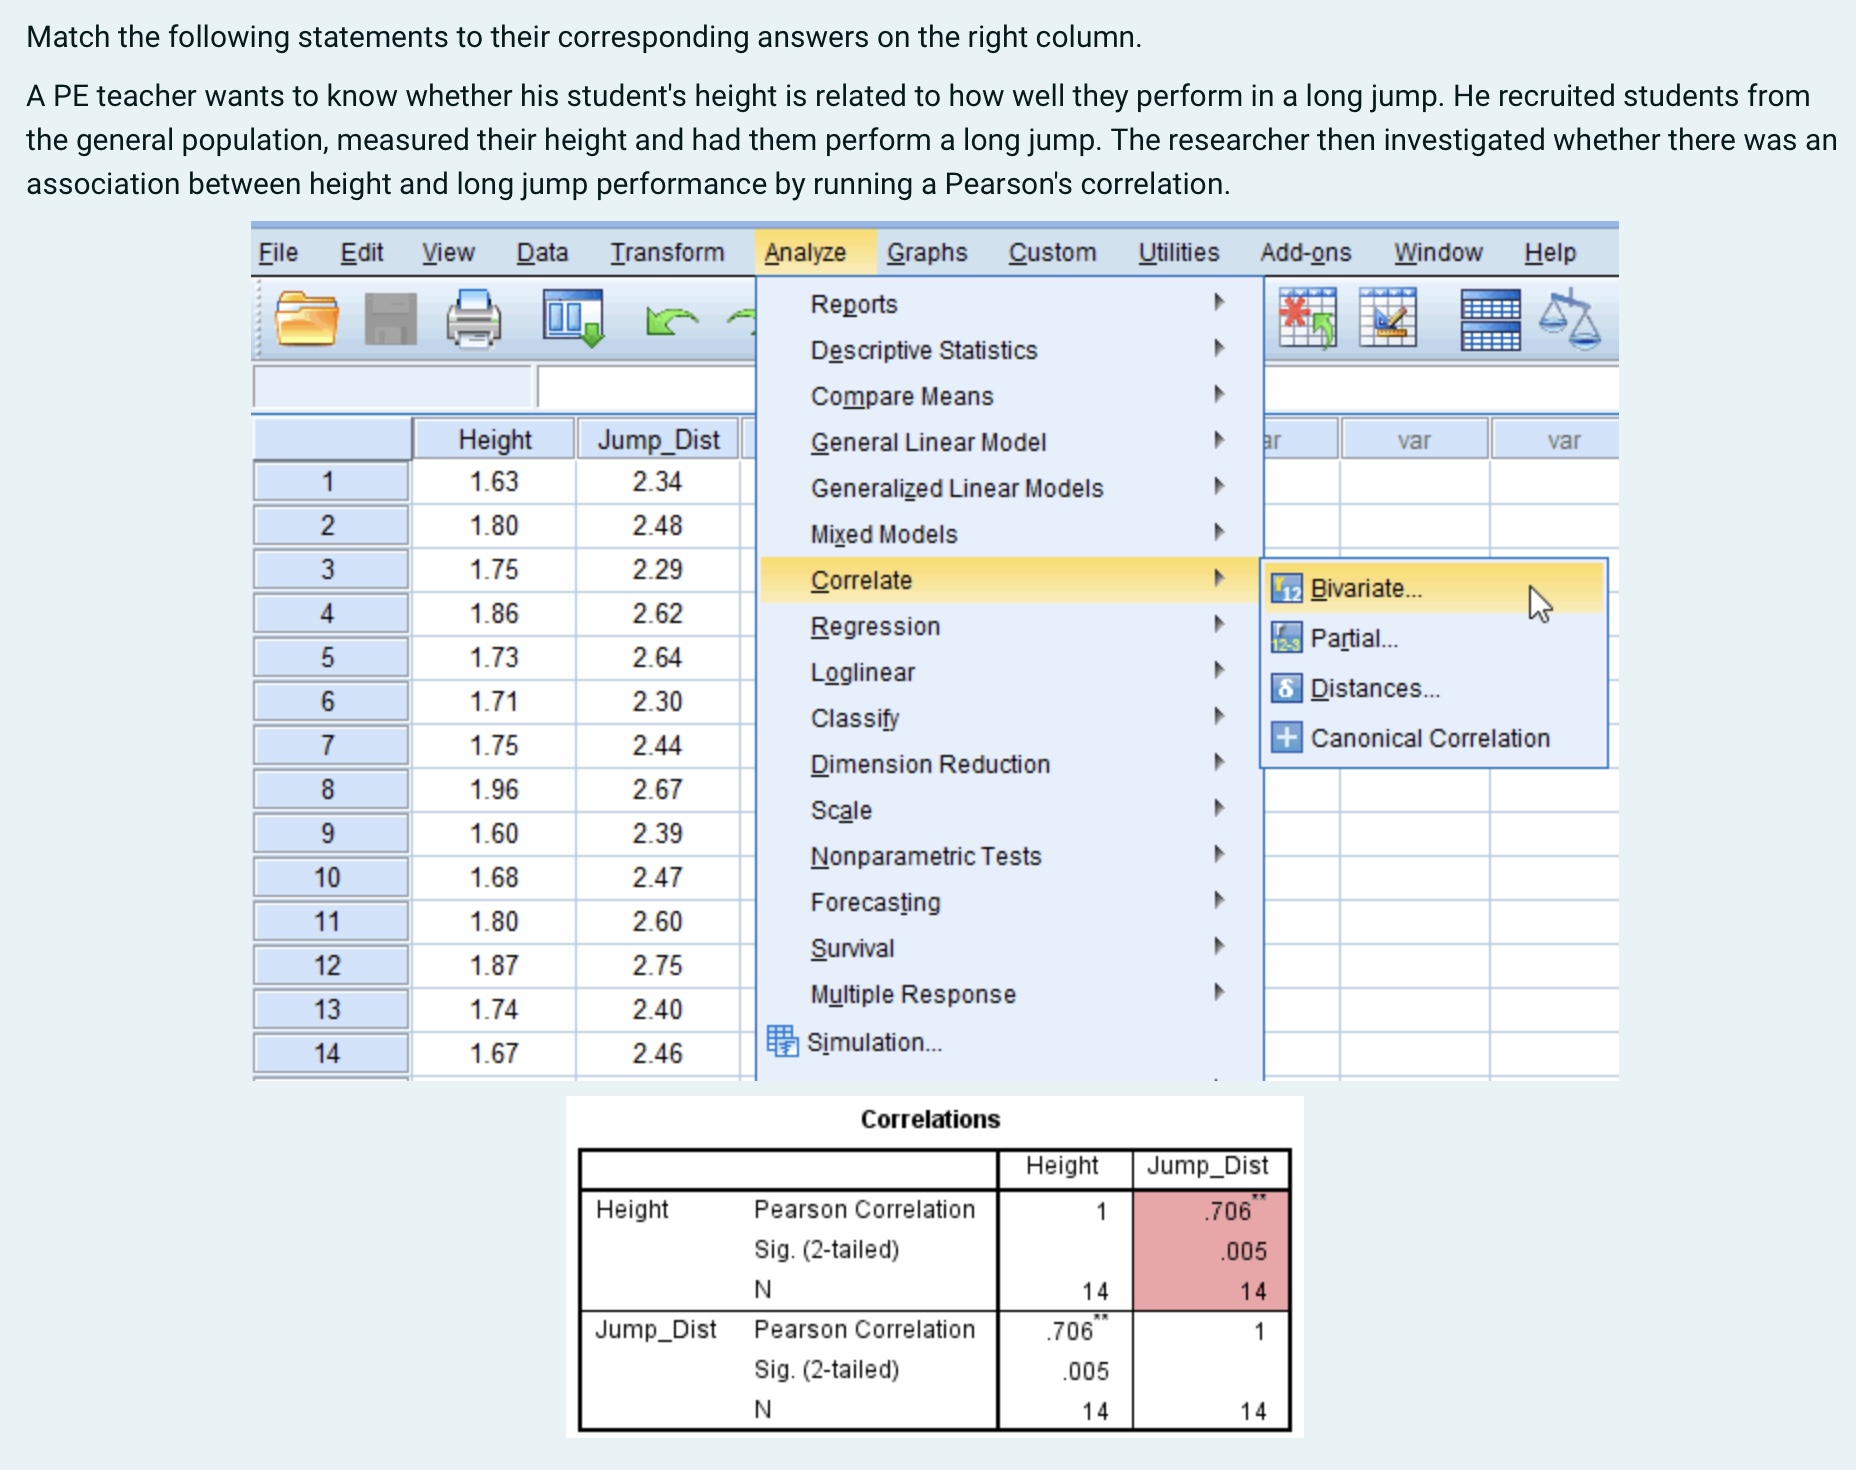The width and height of the screenshot is (1856, 1470).
Task: Open the Custom menu
Action: 1052,252
